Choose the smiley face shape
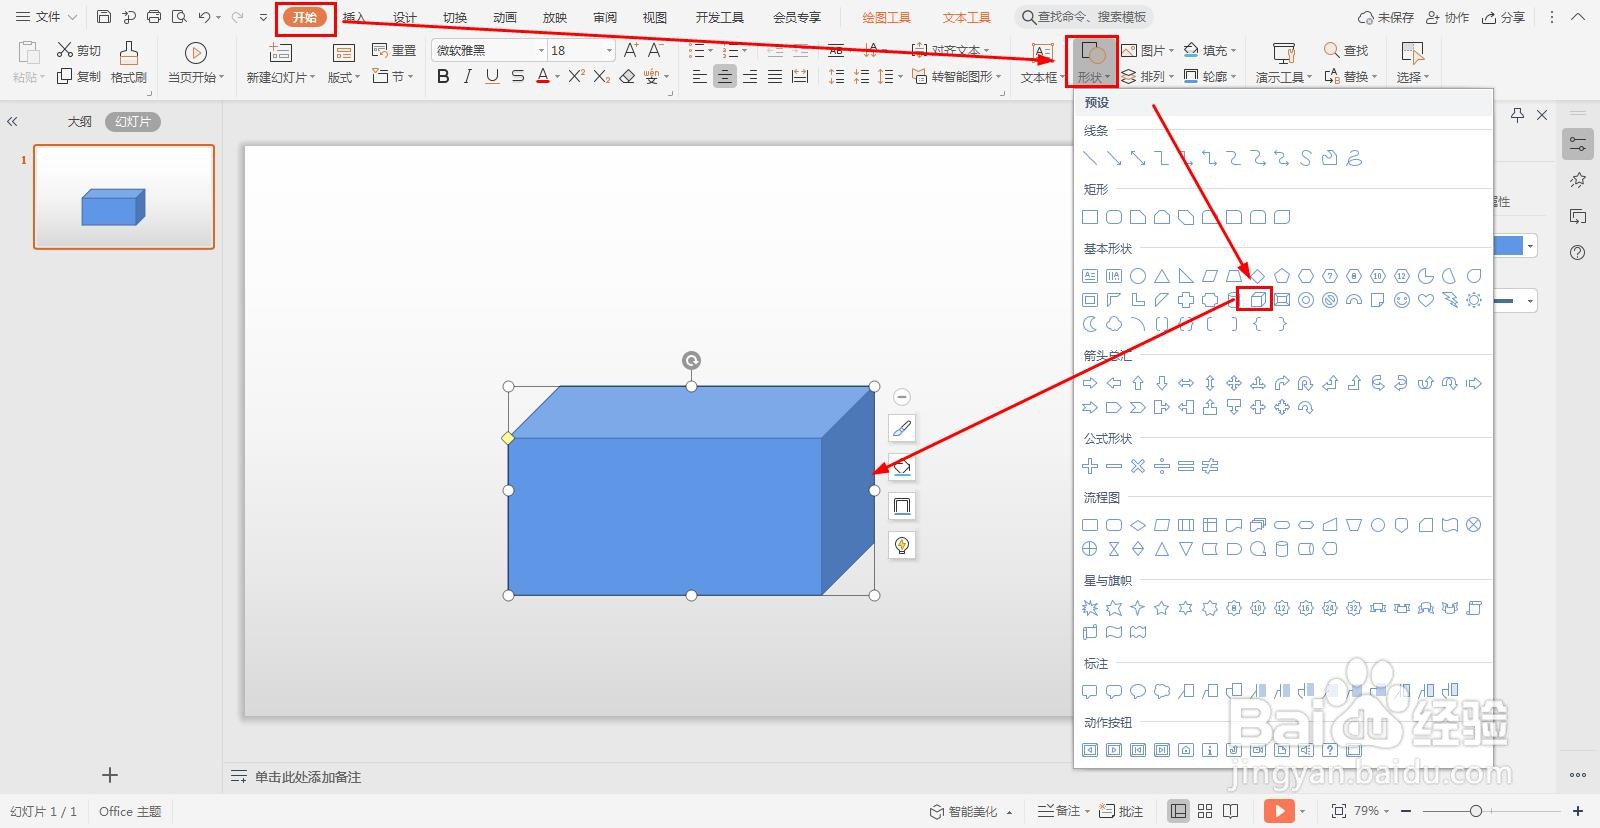This screenshot has width=1600, height=828. coord(1402,300)
